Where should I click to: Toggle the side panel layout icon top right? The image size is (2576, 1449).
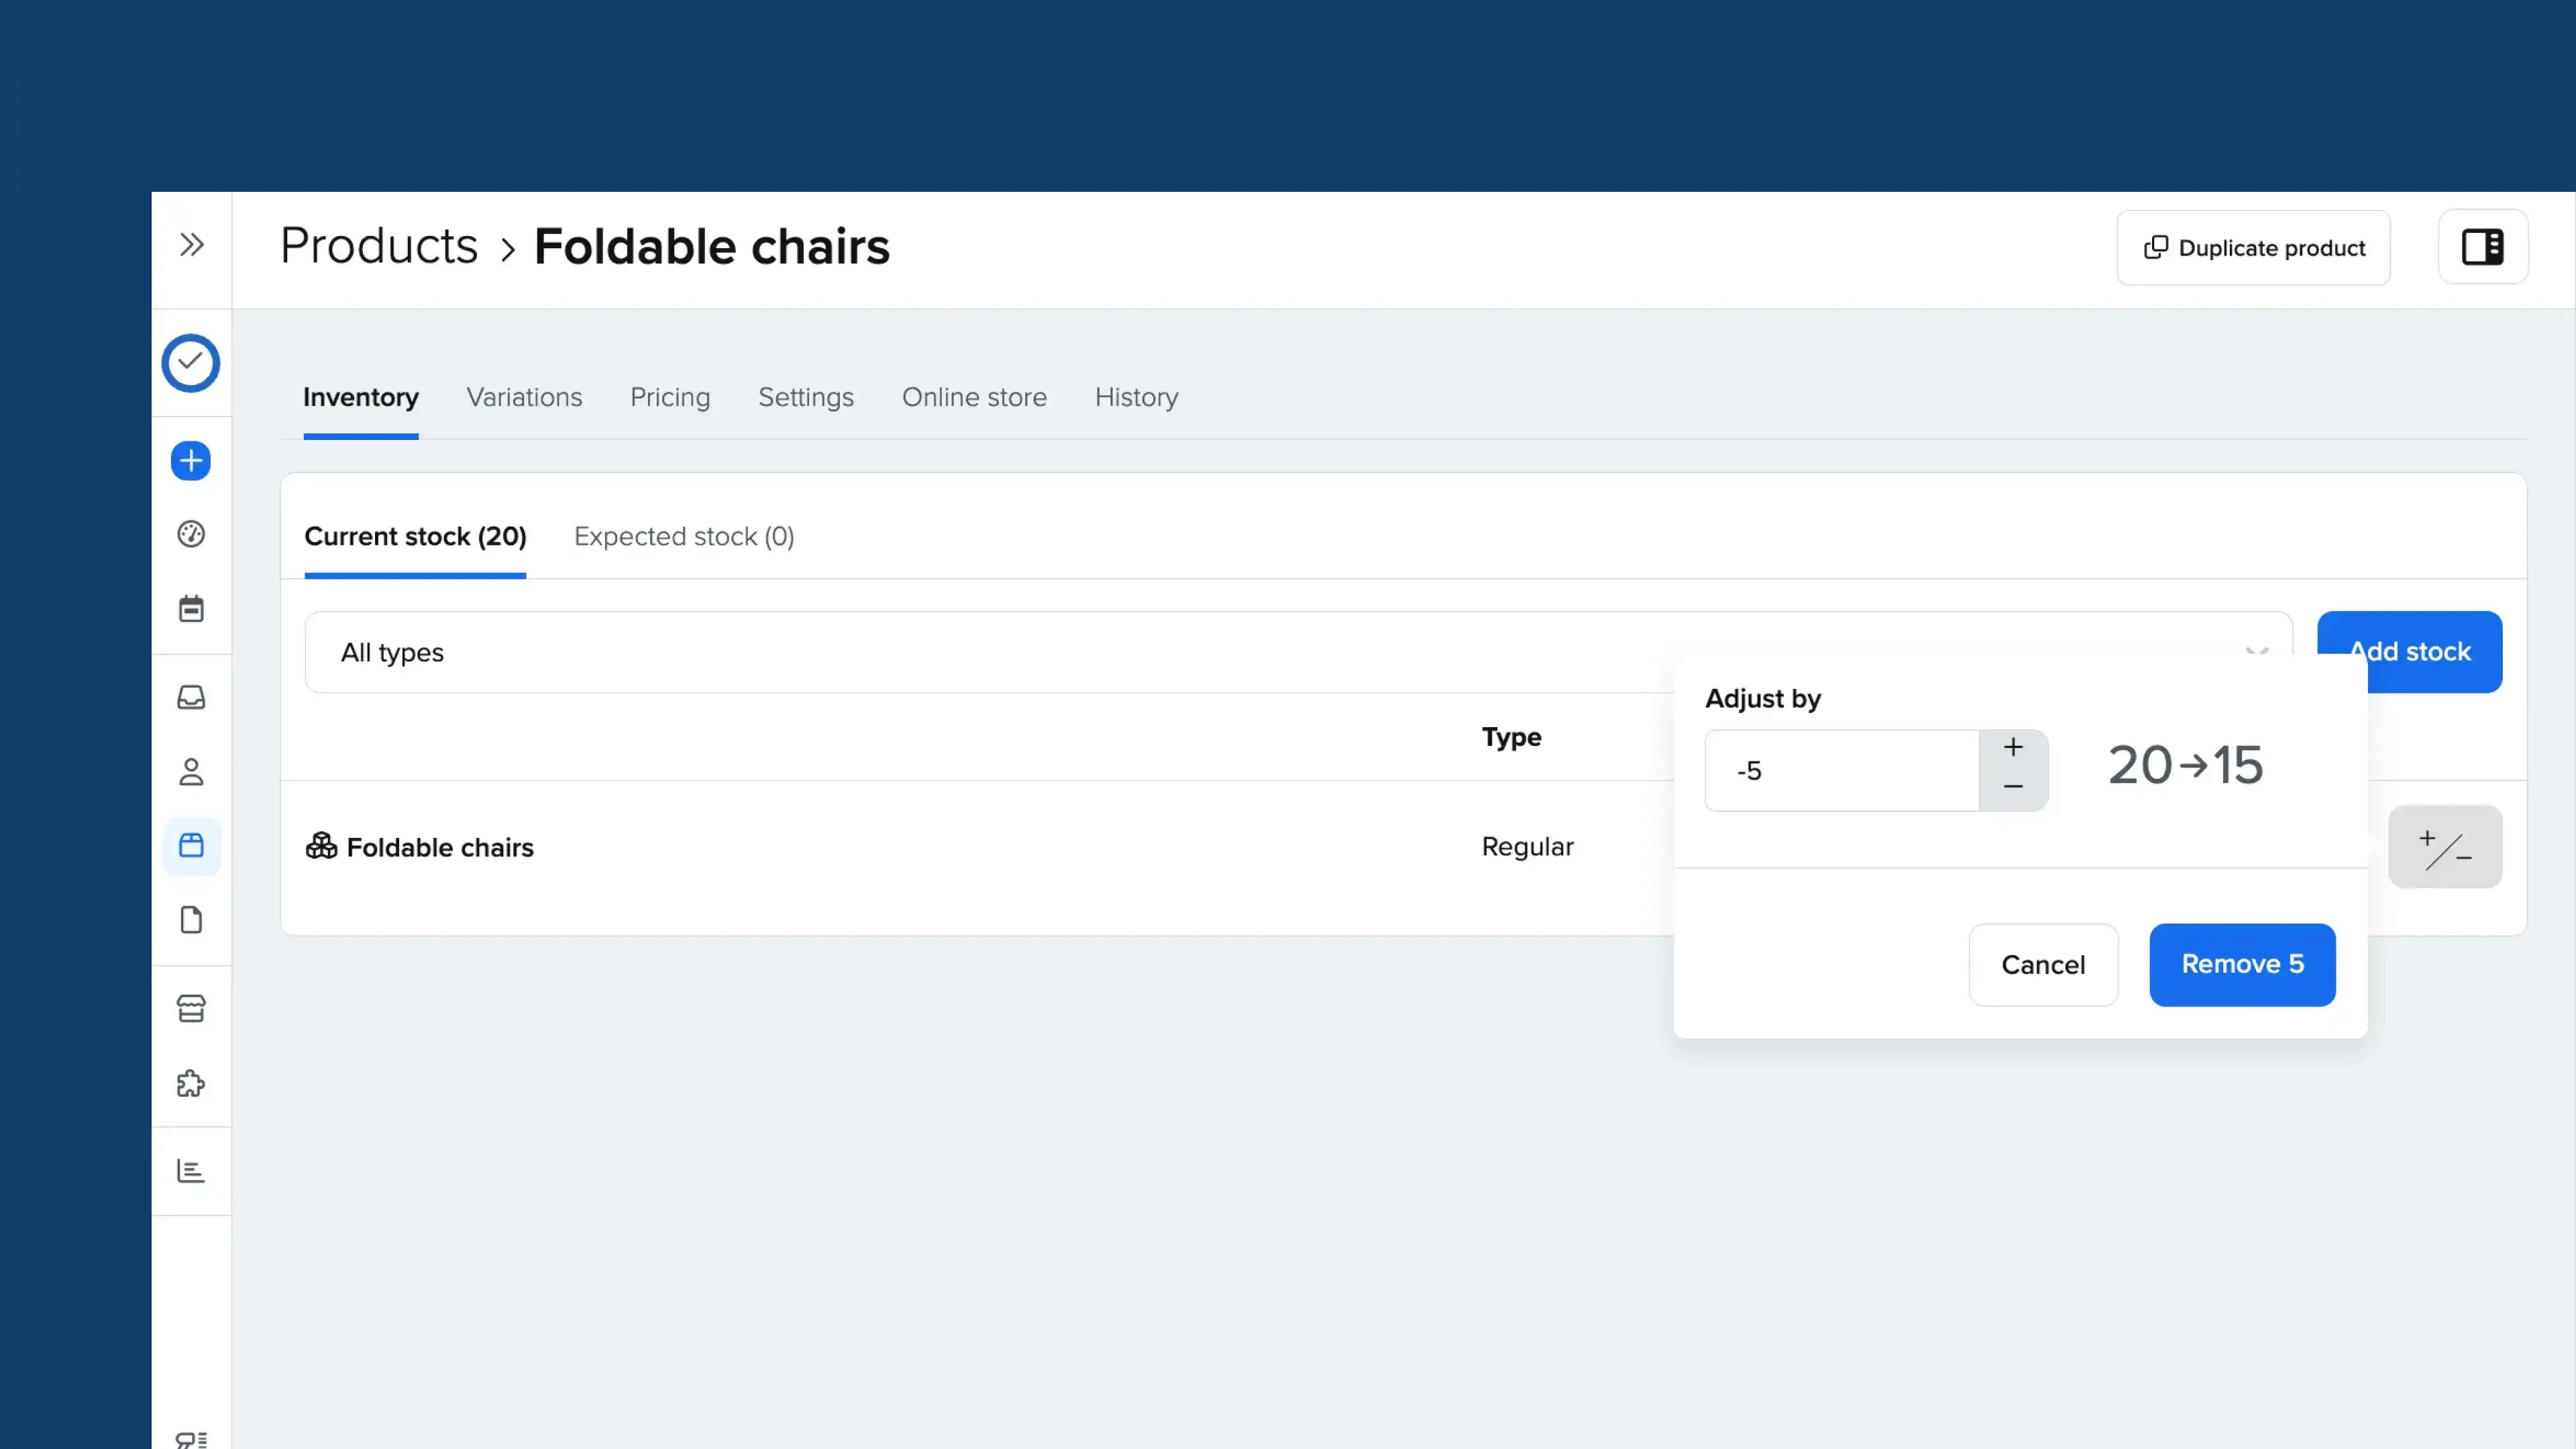2483,247
